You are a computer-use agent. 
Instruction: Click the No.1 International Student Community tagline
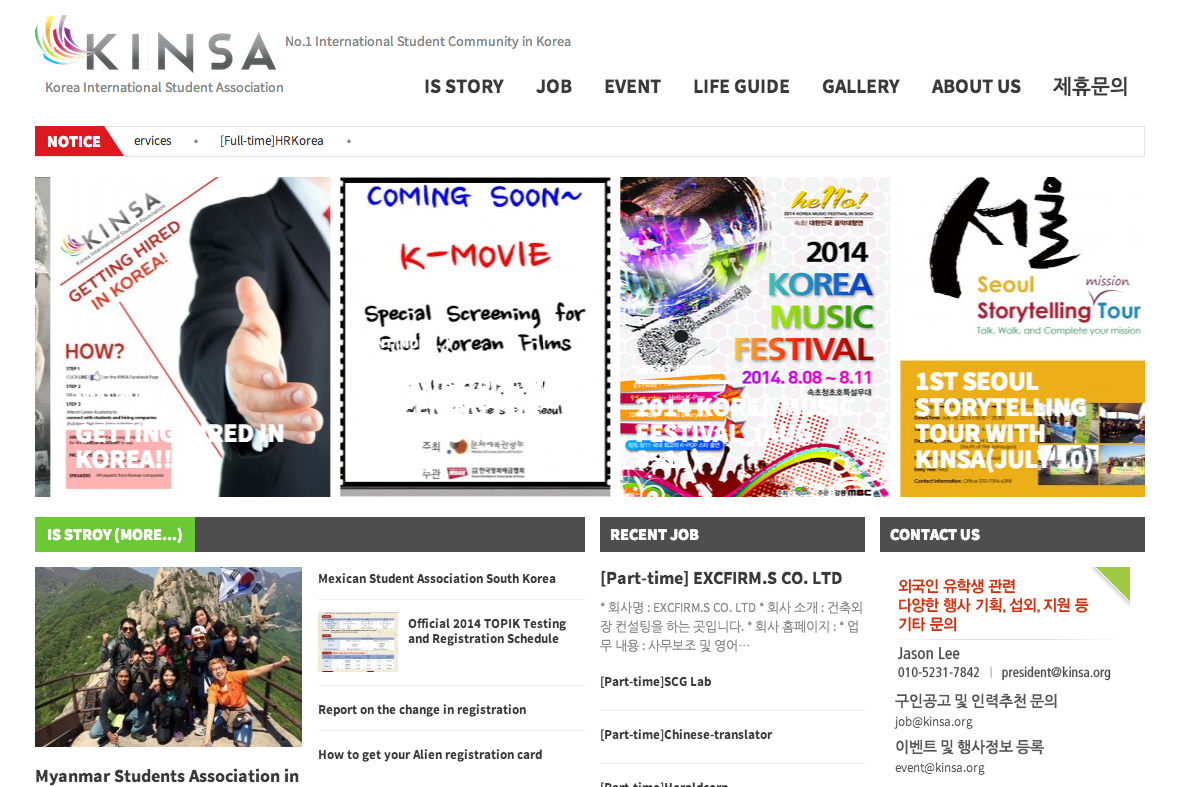tap(427, 41)
